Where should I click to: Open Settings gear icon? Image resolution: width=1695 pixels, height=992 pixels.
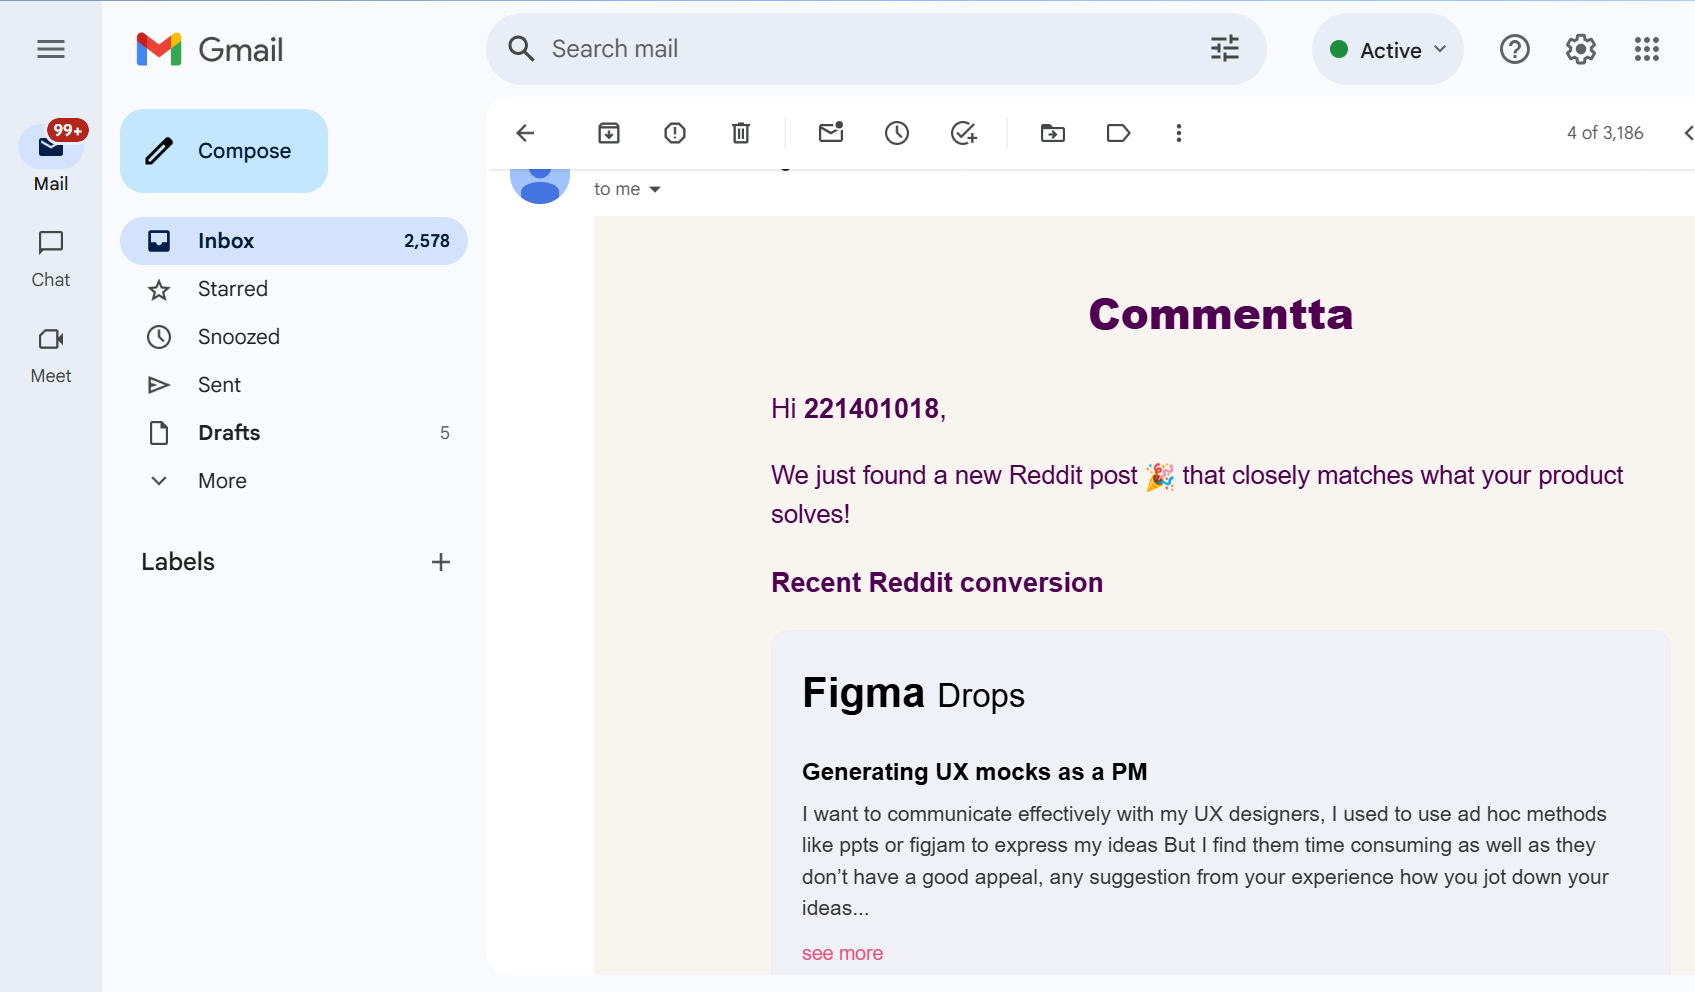point(1581,49)
